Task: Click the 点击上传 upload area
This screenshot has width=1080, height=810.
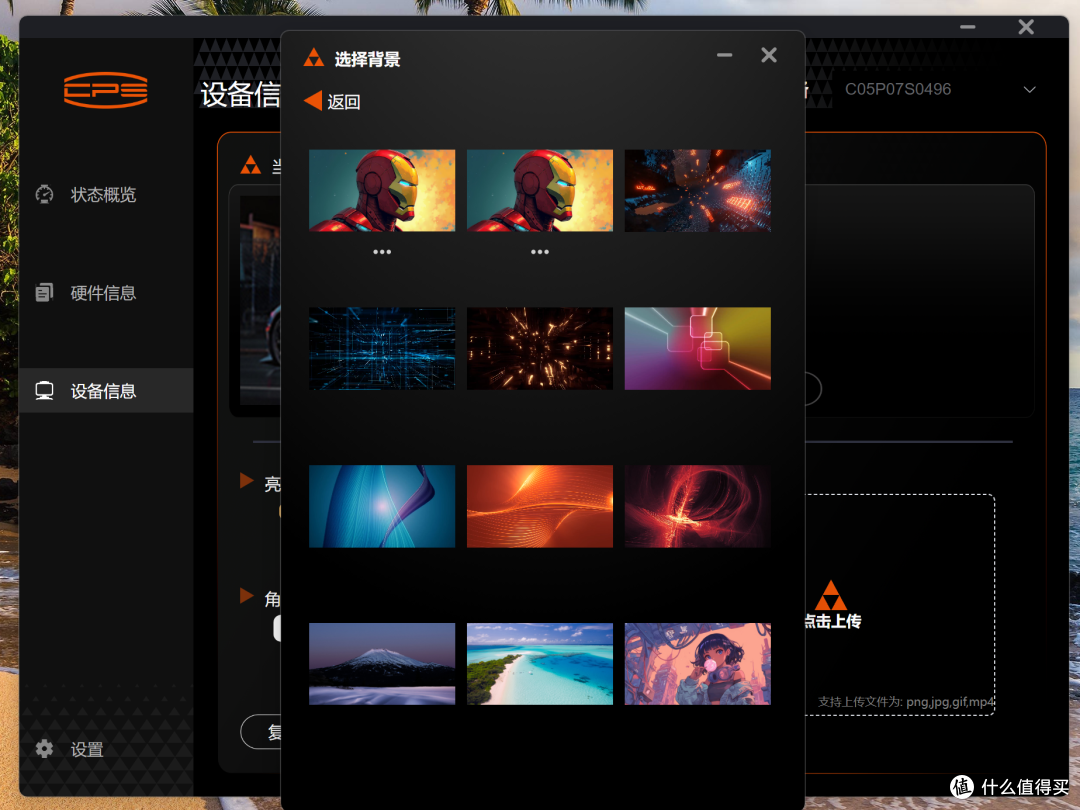Action: pyautogui.click(x=900, y=605)
